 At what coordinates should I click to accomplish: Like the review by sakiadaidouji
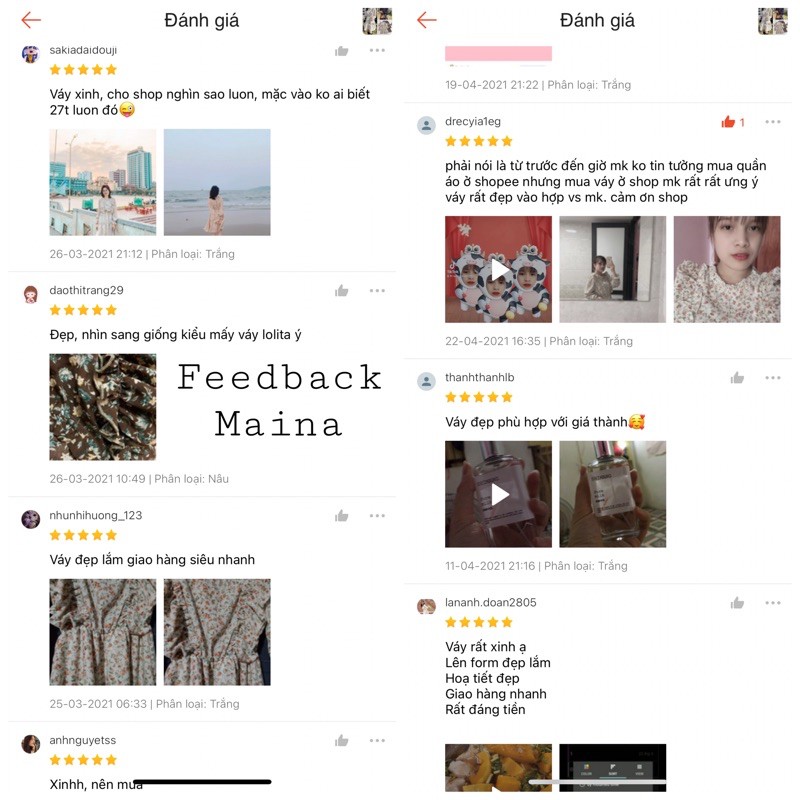[x=341, y=51]
